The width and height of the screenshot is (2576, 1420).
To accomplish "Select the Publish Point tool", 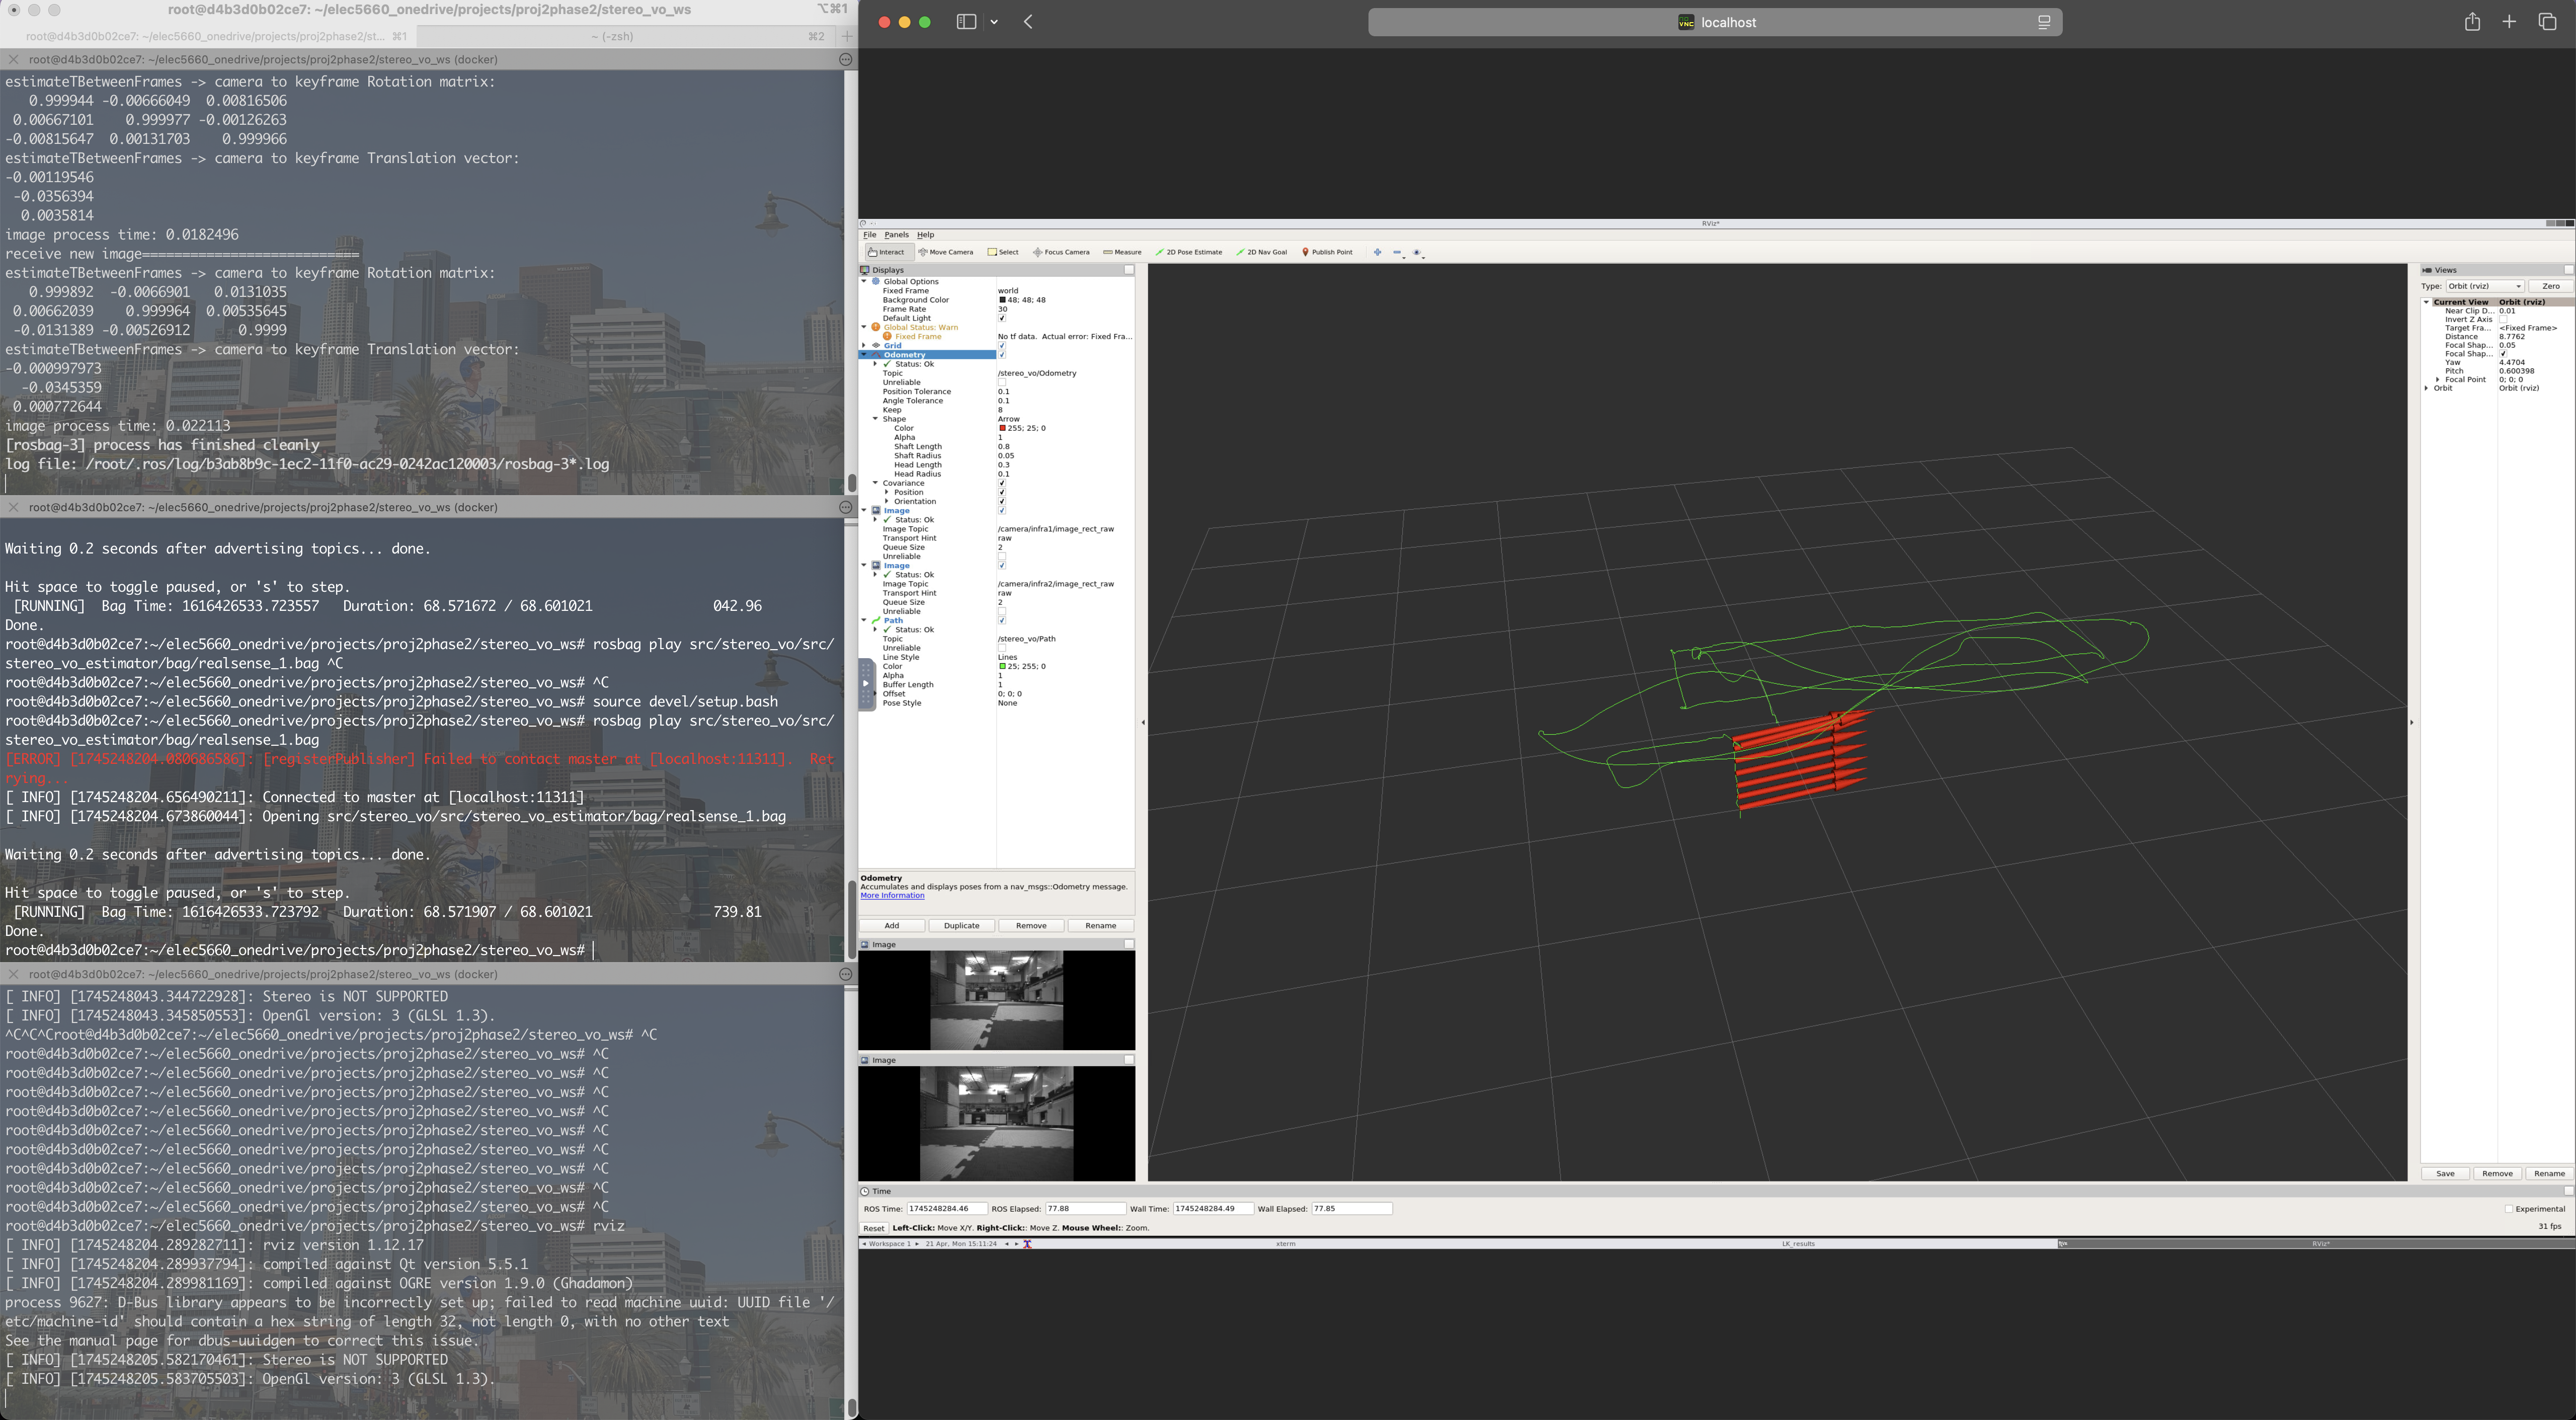I will click(x=1327, y=252).
